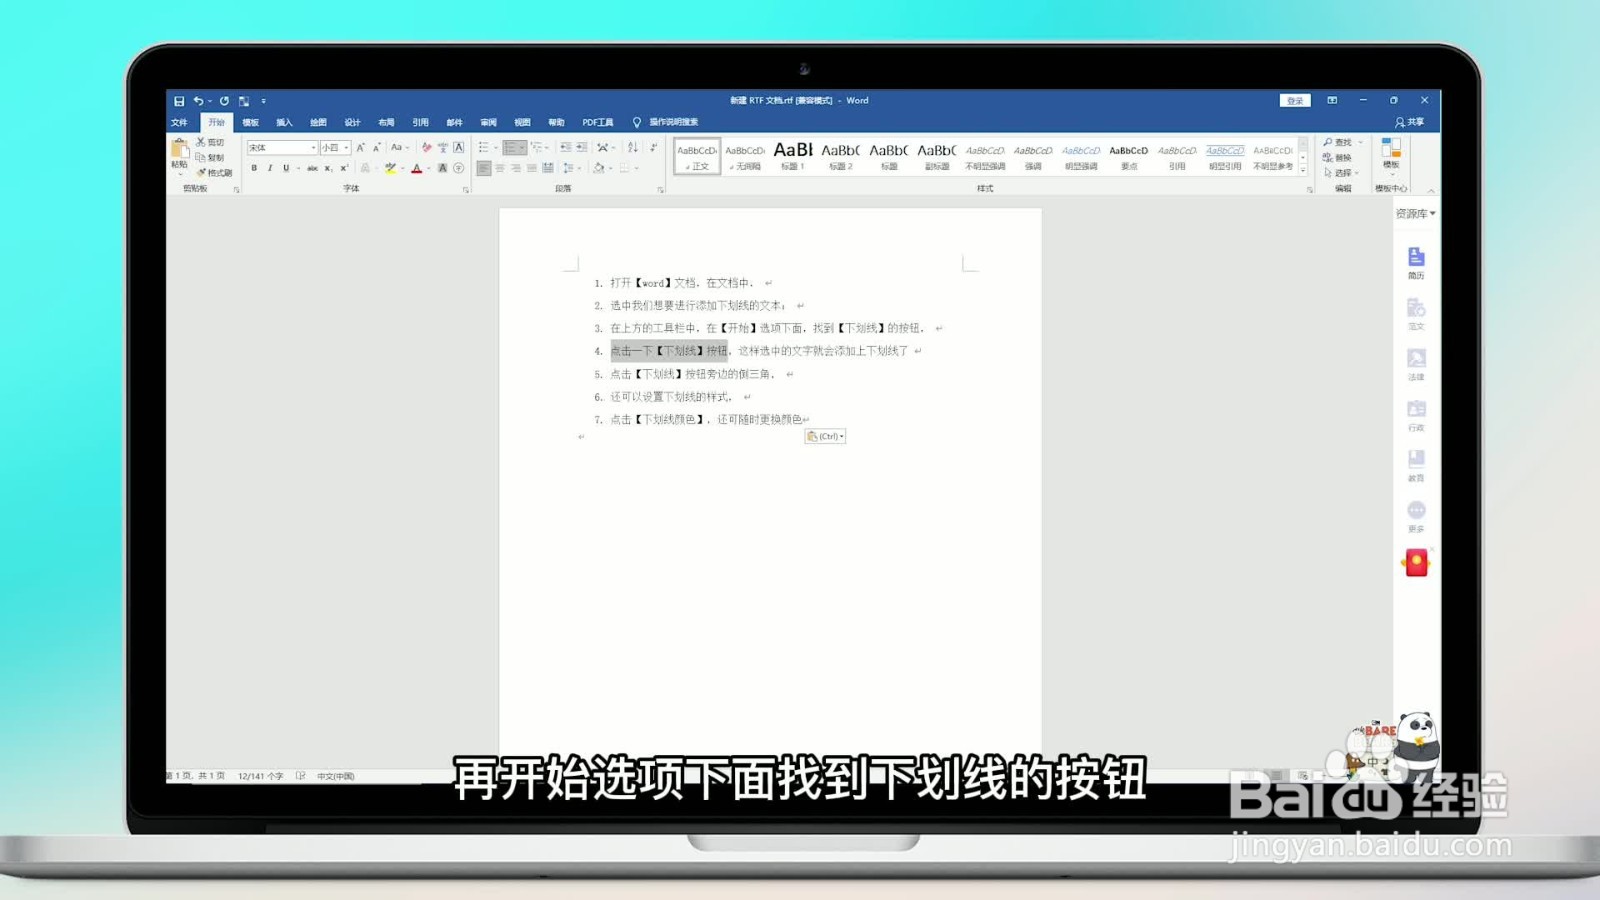
Task: Clear all formatting with eraser icon
Action: coord(427,147)
